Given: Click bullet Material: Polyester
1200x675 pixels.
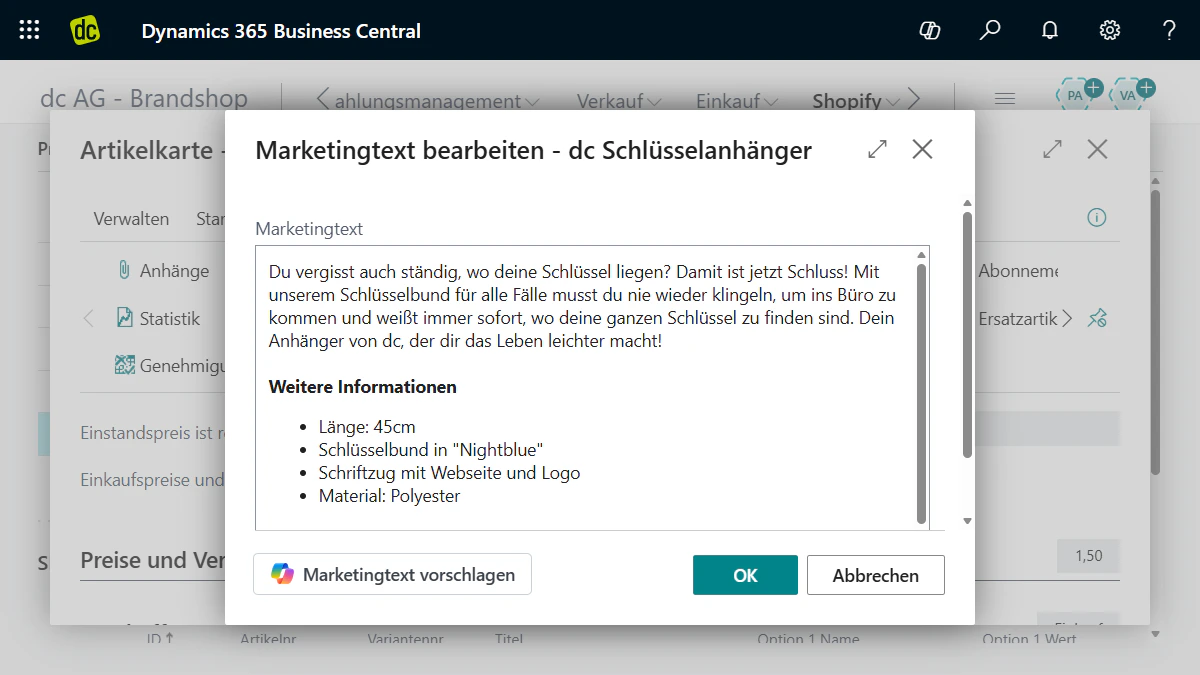Looking at the screenshot, I should 390,496.
